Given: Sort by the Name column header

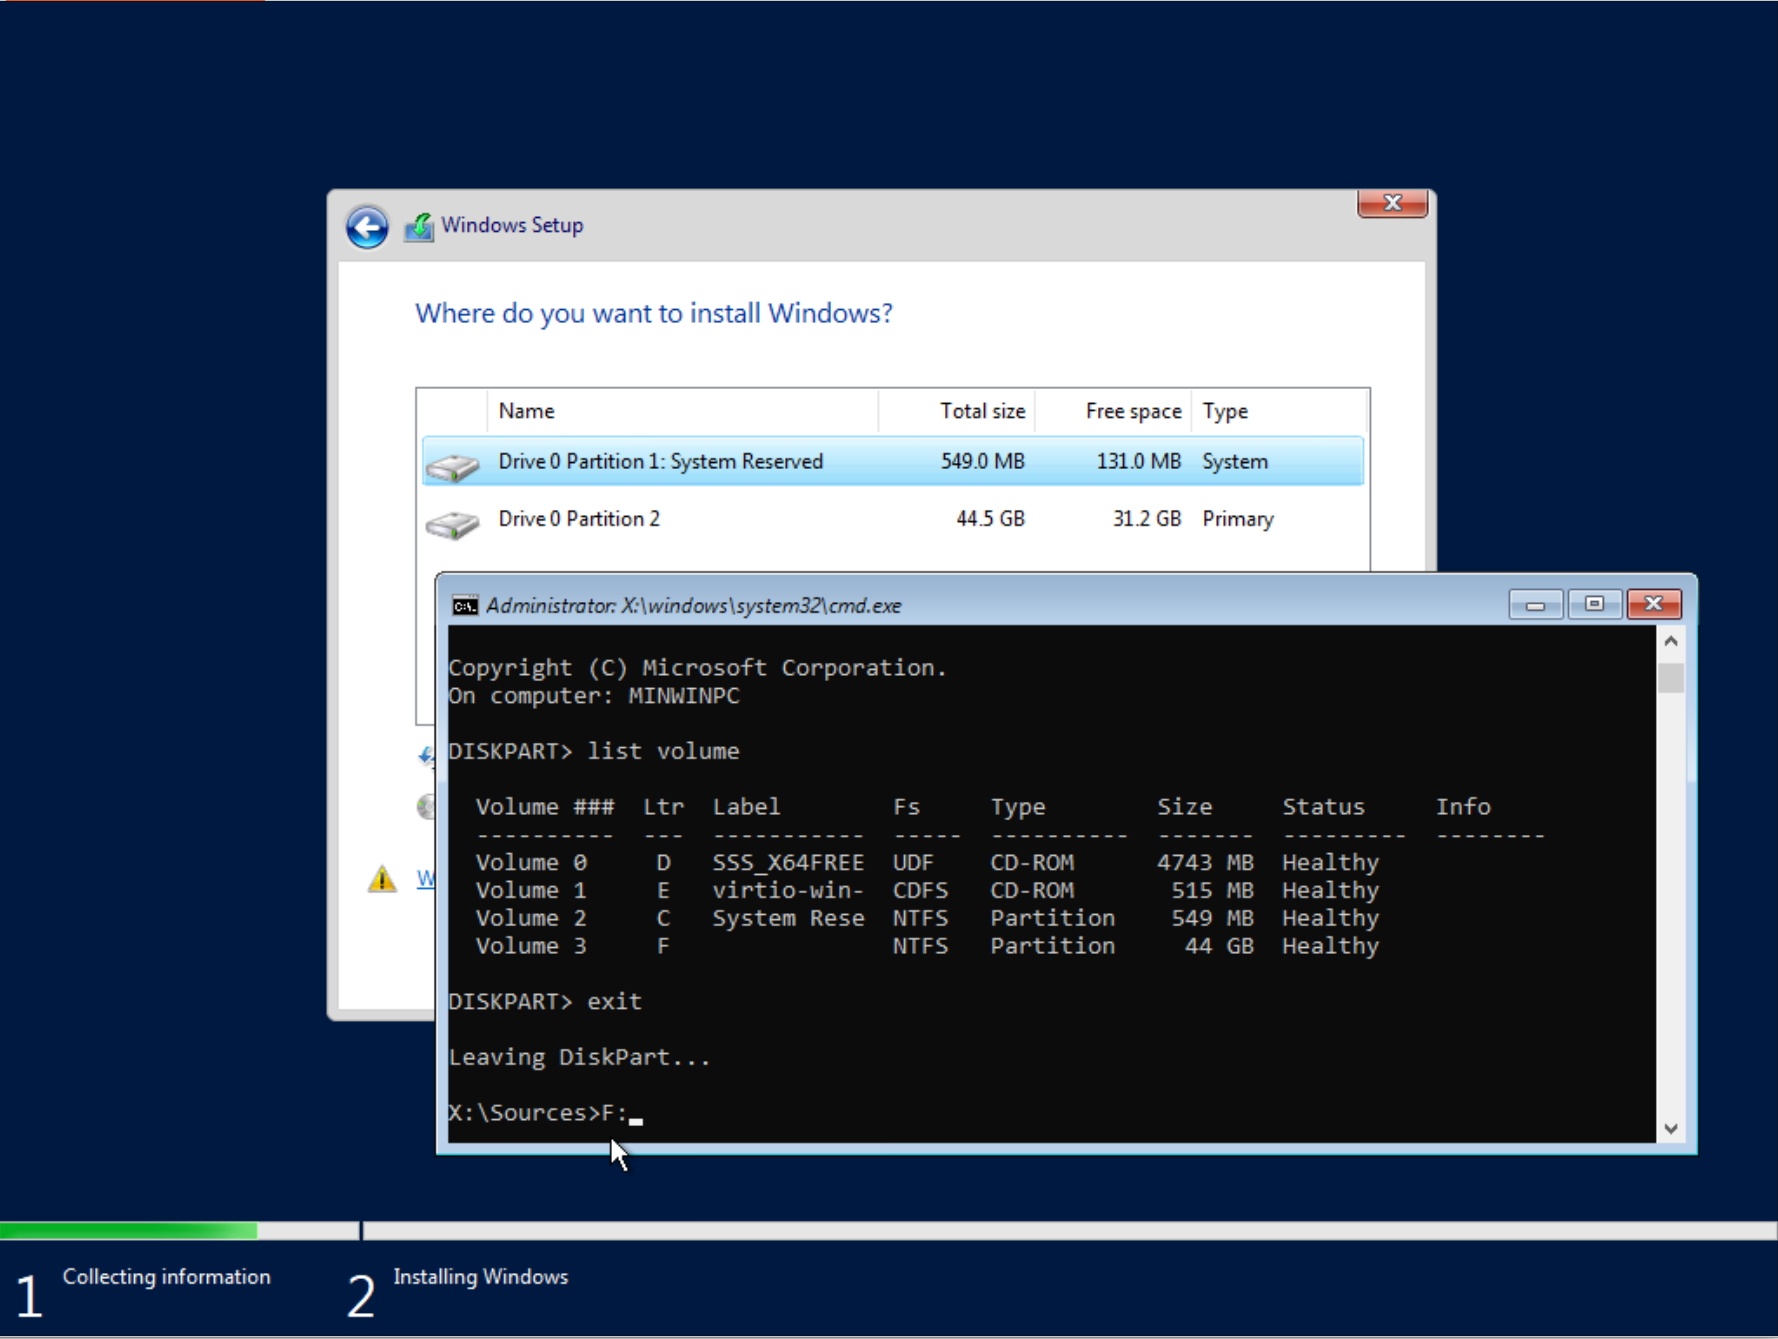Looking at the screenshot, I should 683,411.
